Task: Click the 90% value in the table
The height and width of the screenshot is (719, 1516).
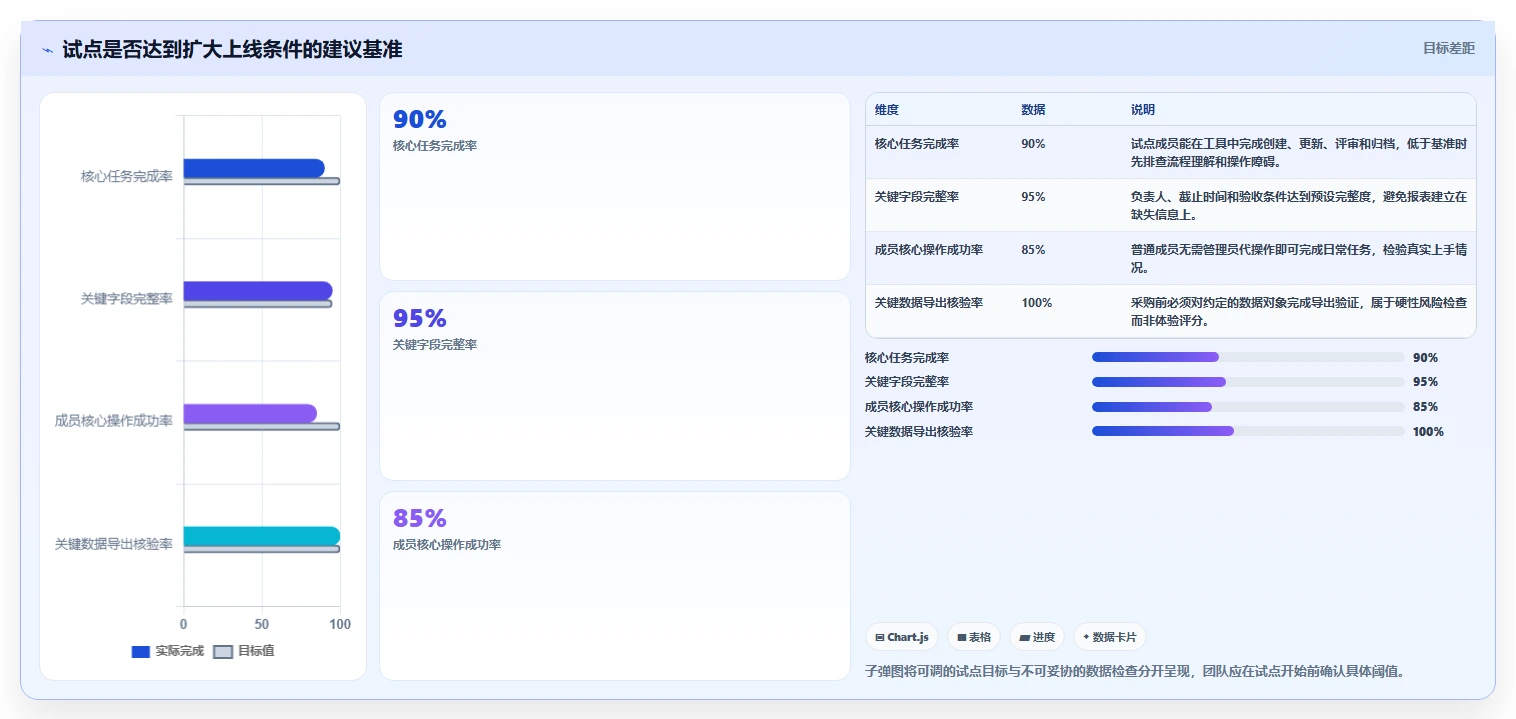Action: click(x=1033, y=144)
